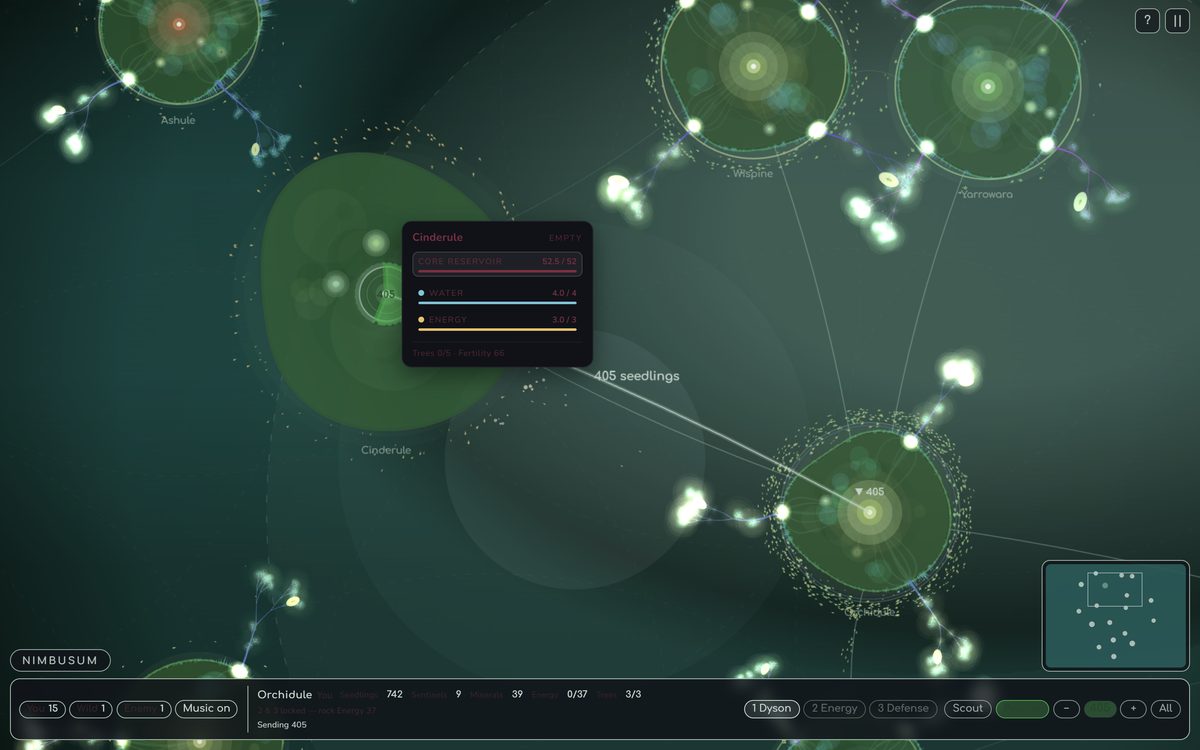Choose the 2 Energy tree type
Image resolution: width=1200 pixels, height=750 pixels.
click(x=834, y=709)
